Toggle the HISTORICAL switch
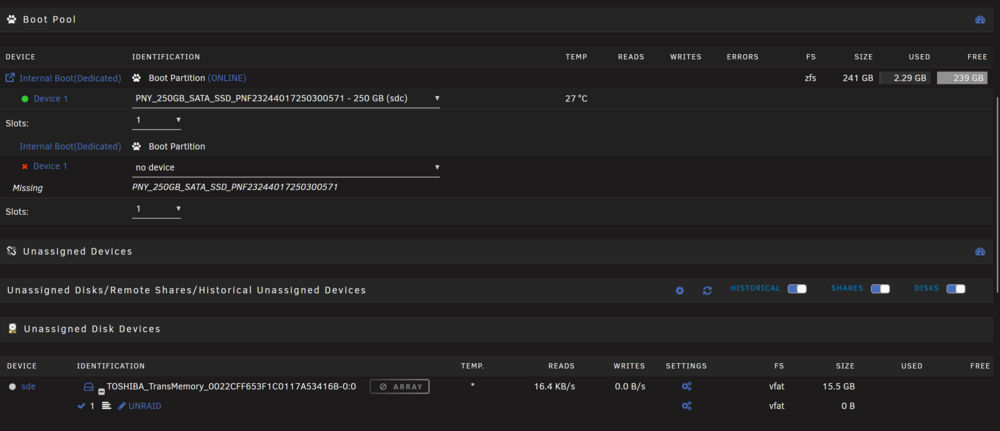1000x431 pixels. tap(797, 289)
